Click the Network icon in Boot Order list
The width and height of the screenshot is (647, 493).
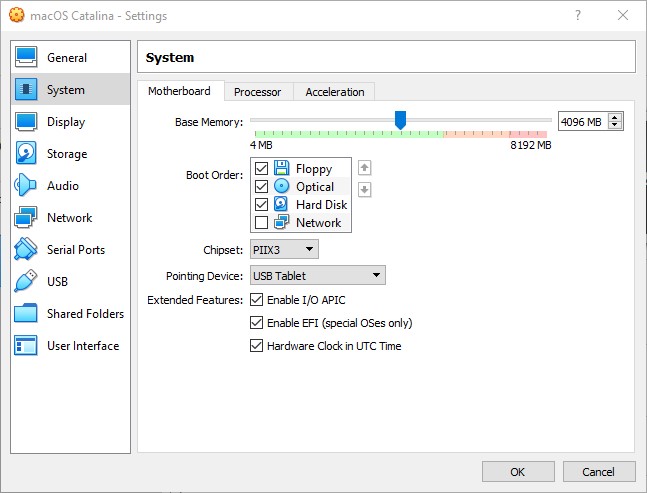pos(281,222)
